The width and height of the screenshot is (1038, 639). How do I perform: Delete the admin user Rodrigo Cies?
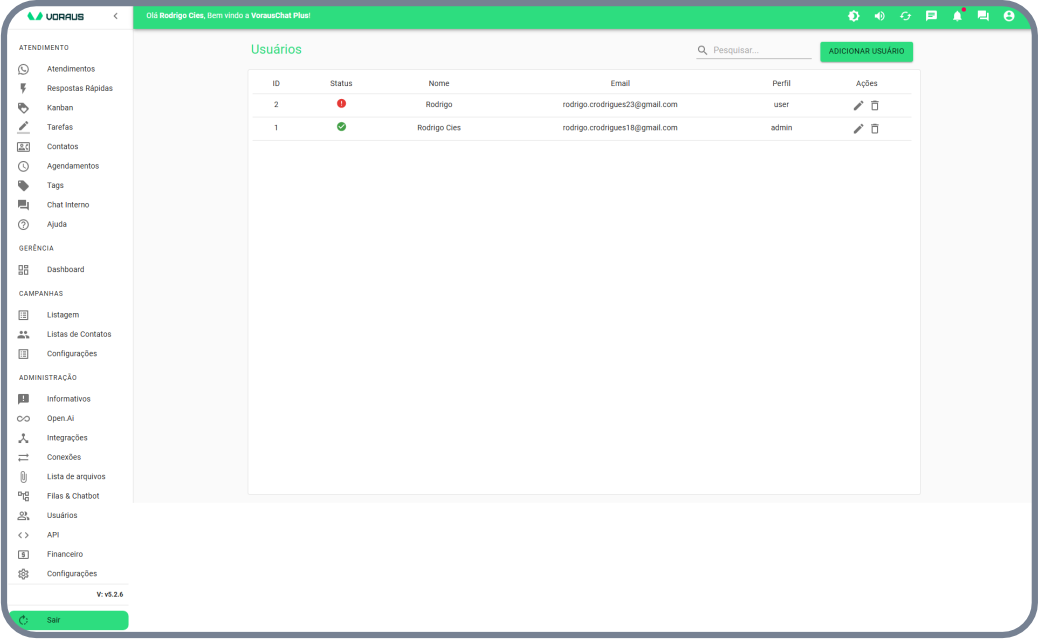click(x=875, y=128)
